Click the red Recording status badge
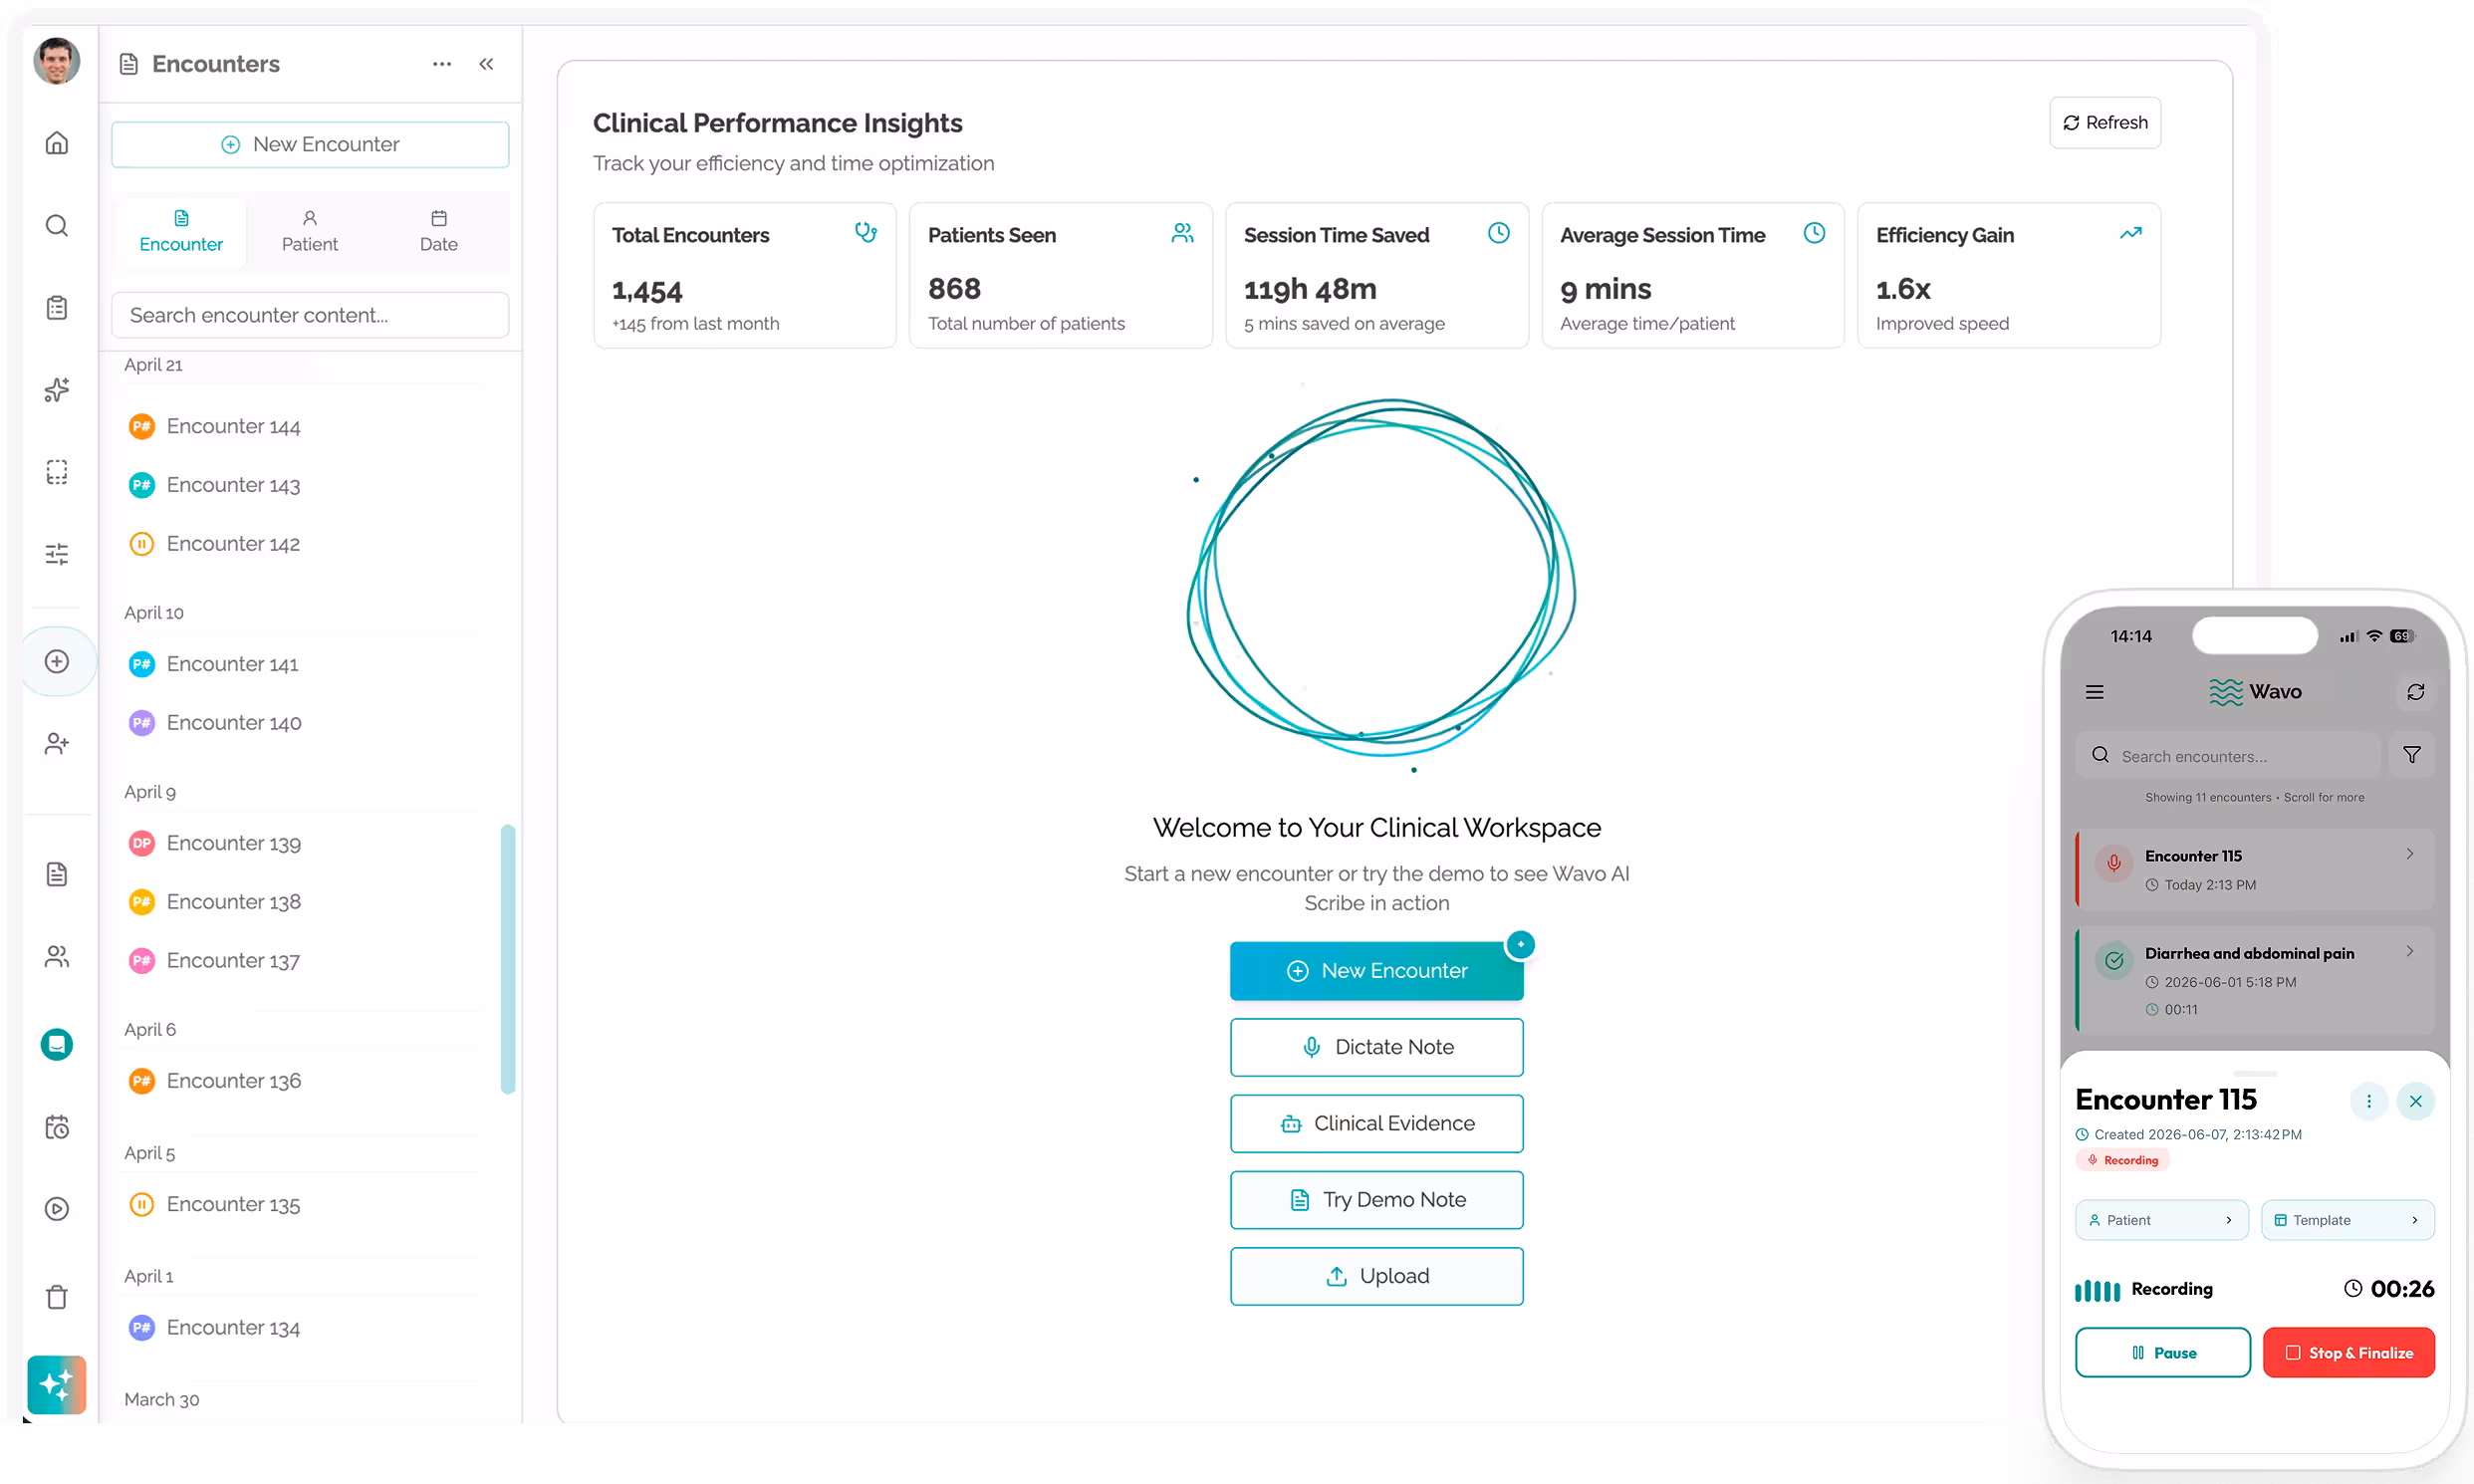The height and width of the screenshot is (1484, 2474). click(x=2122, y=1160)
